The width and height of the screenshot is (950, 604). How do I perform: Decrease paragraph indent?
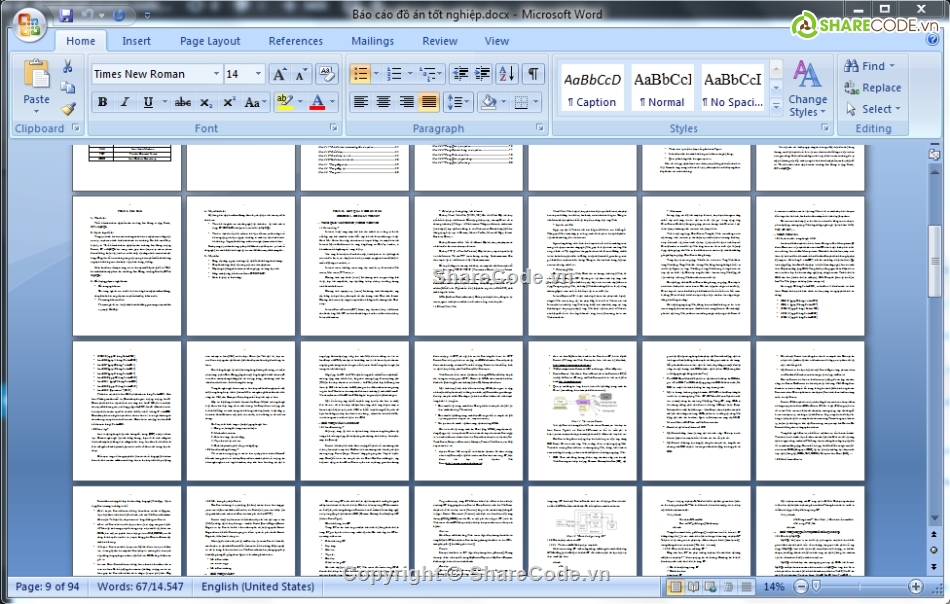[460, 74]
